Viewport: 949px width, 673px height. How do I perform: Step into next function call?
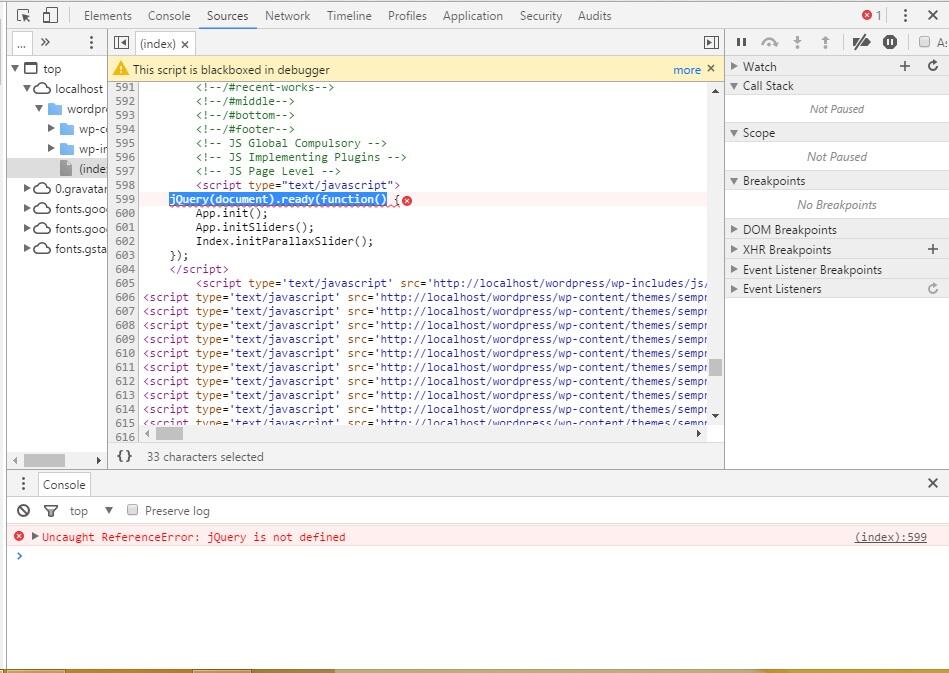(798, 42)
